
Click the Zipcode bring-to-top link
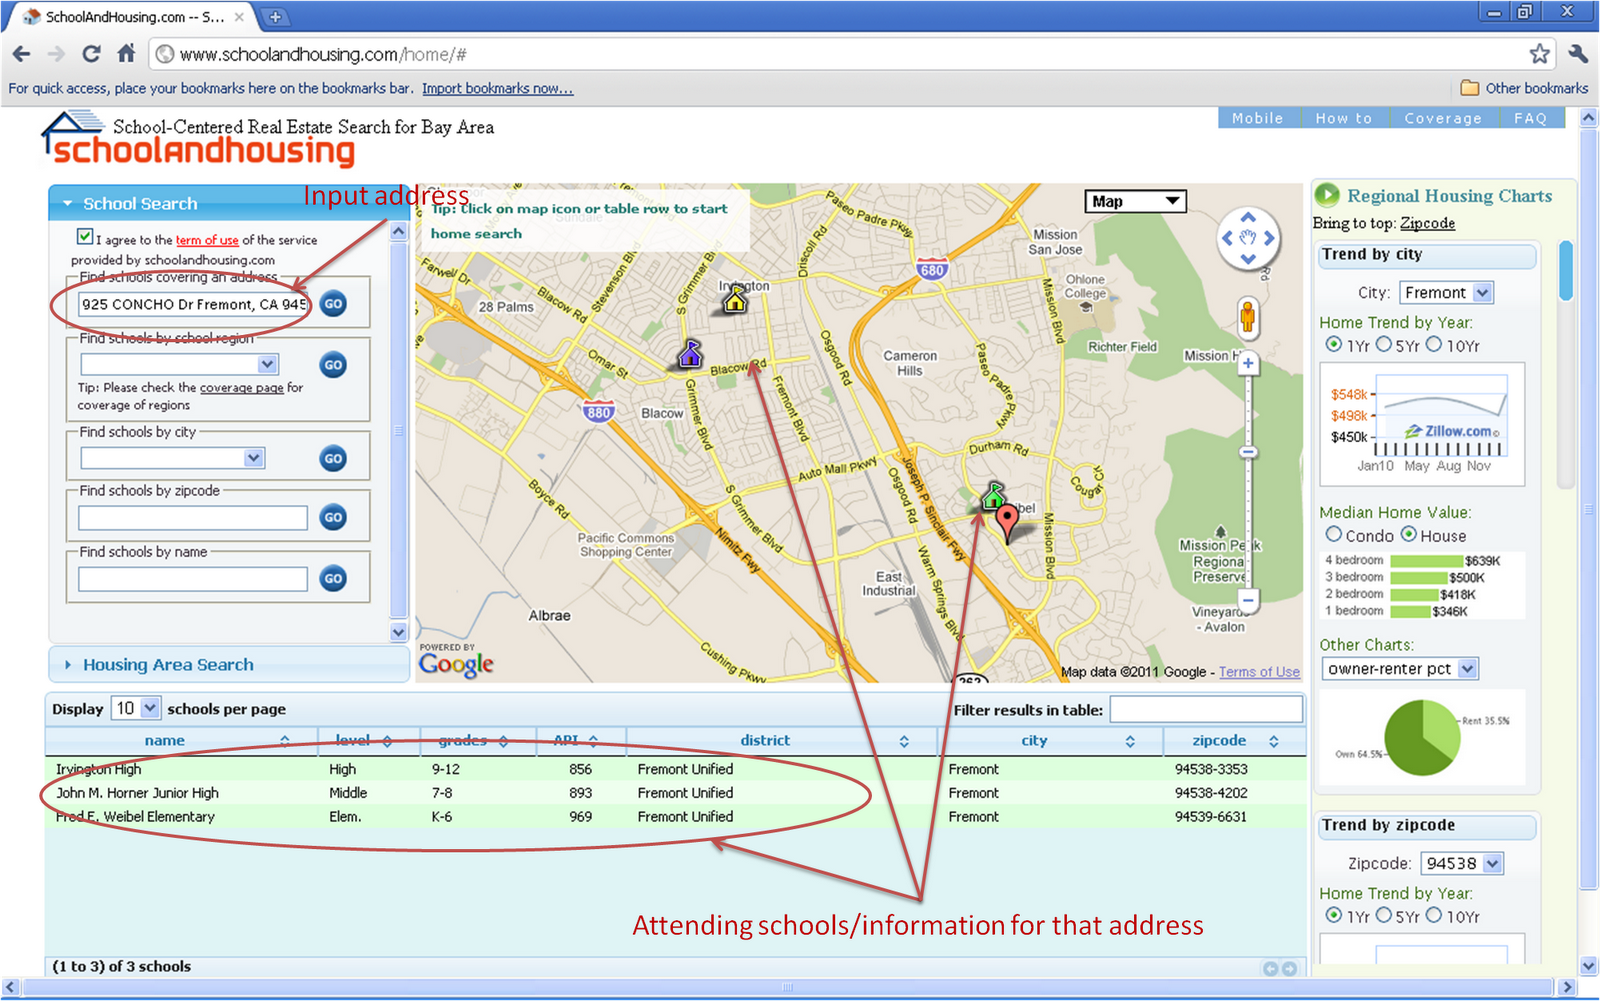1427,223
